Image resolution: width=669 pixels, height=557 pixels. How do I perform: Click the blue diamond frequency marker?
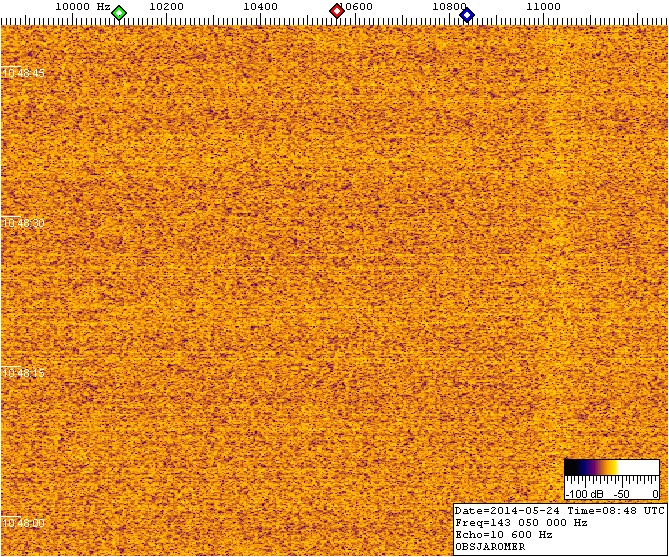pos(466,13)
